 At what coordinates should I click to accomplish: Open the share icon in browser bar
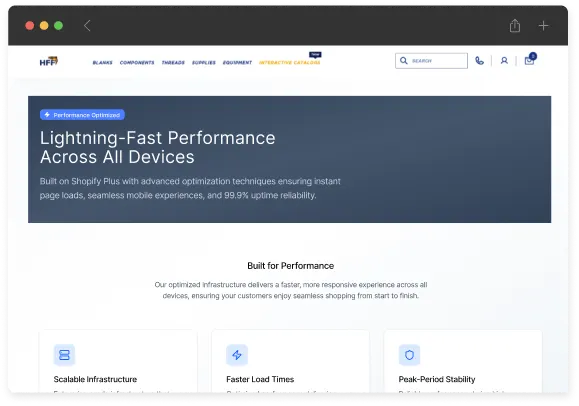(x=515, y=25)
